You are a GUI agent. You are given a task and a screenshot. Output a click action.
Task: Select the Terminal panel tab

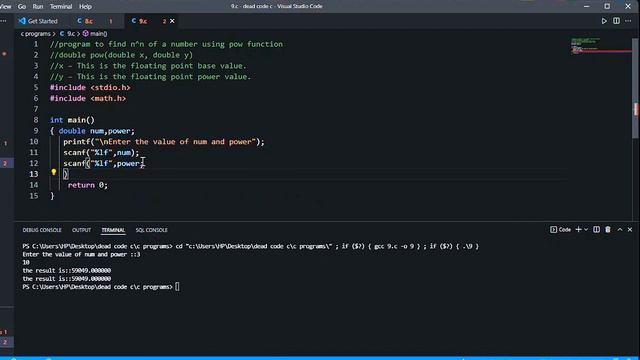point(113,230)
